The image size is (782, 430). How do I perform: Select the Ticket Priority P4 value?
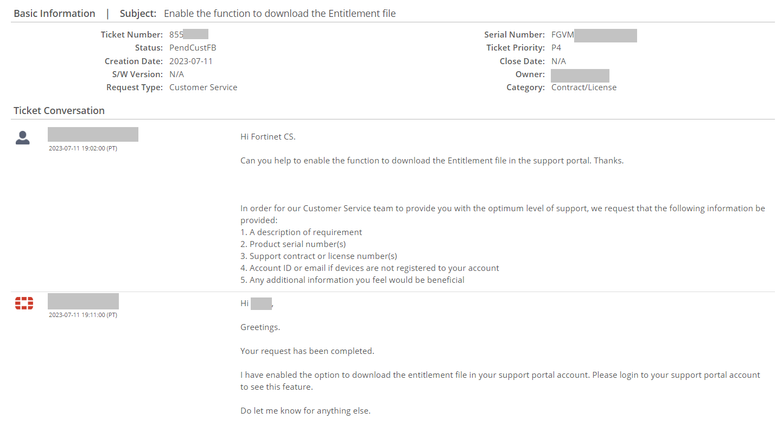point(556,48)
